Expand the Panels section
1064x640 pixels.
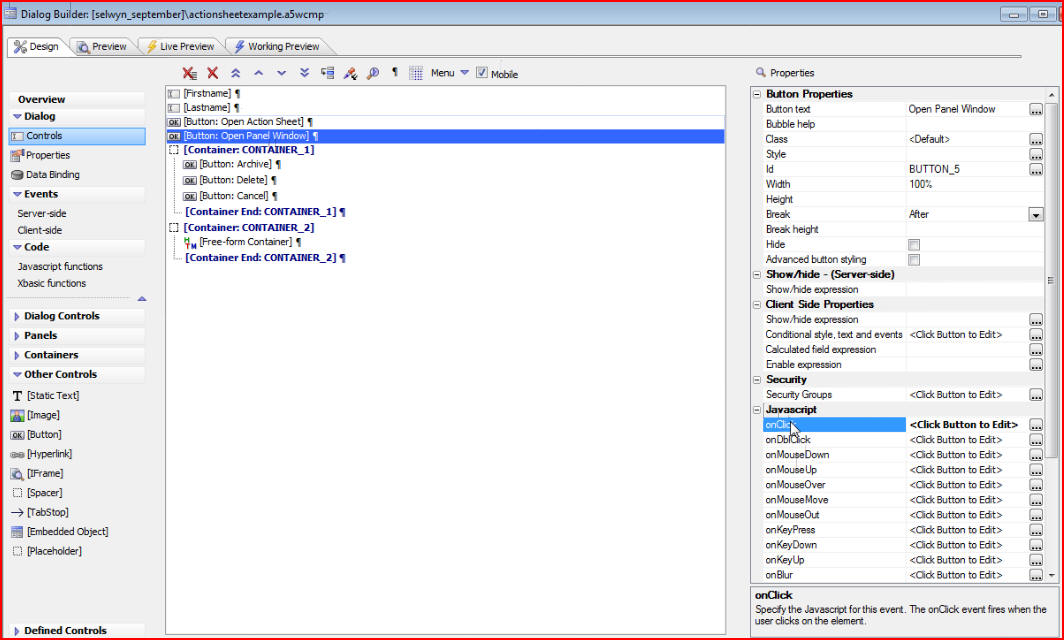coord(17,336)
